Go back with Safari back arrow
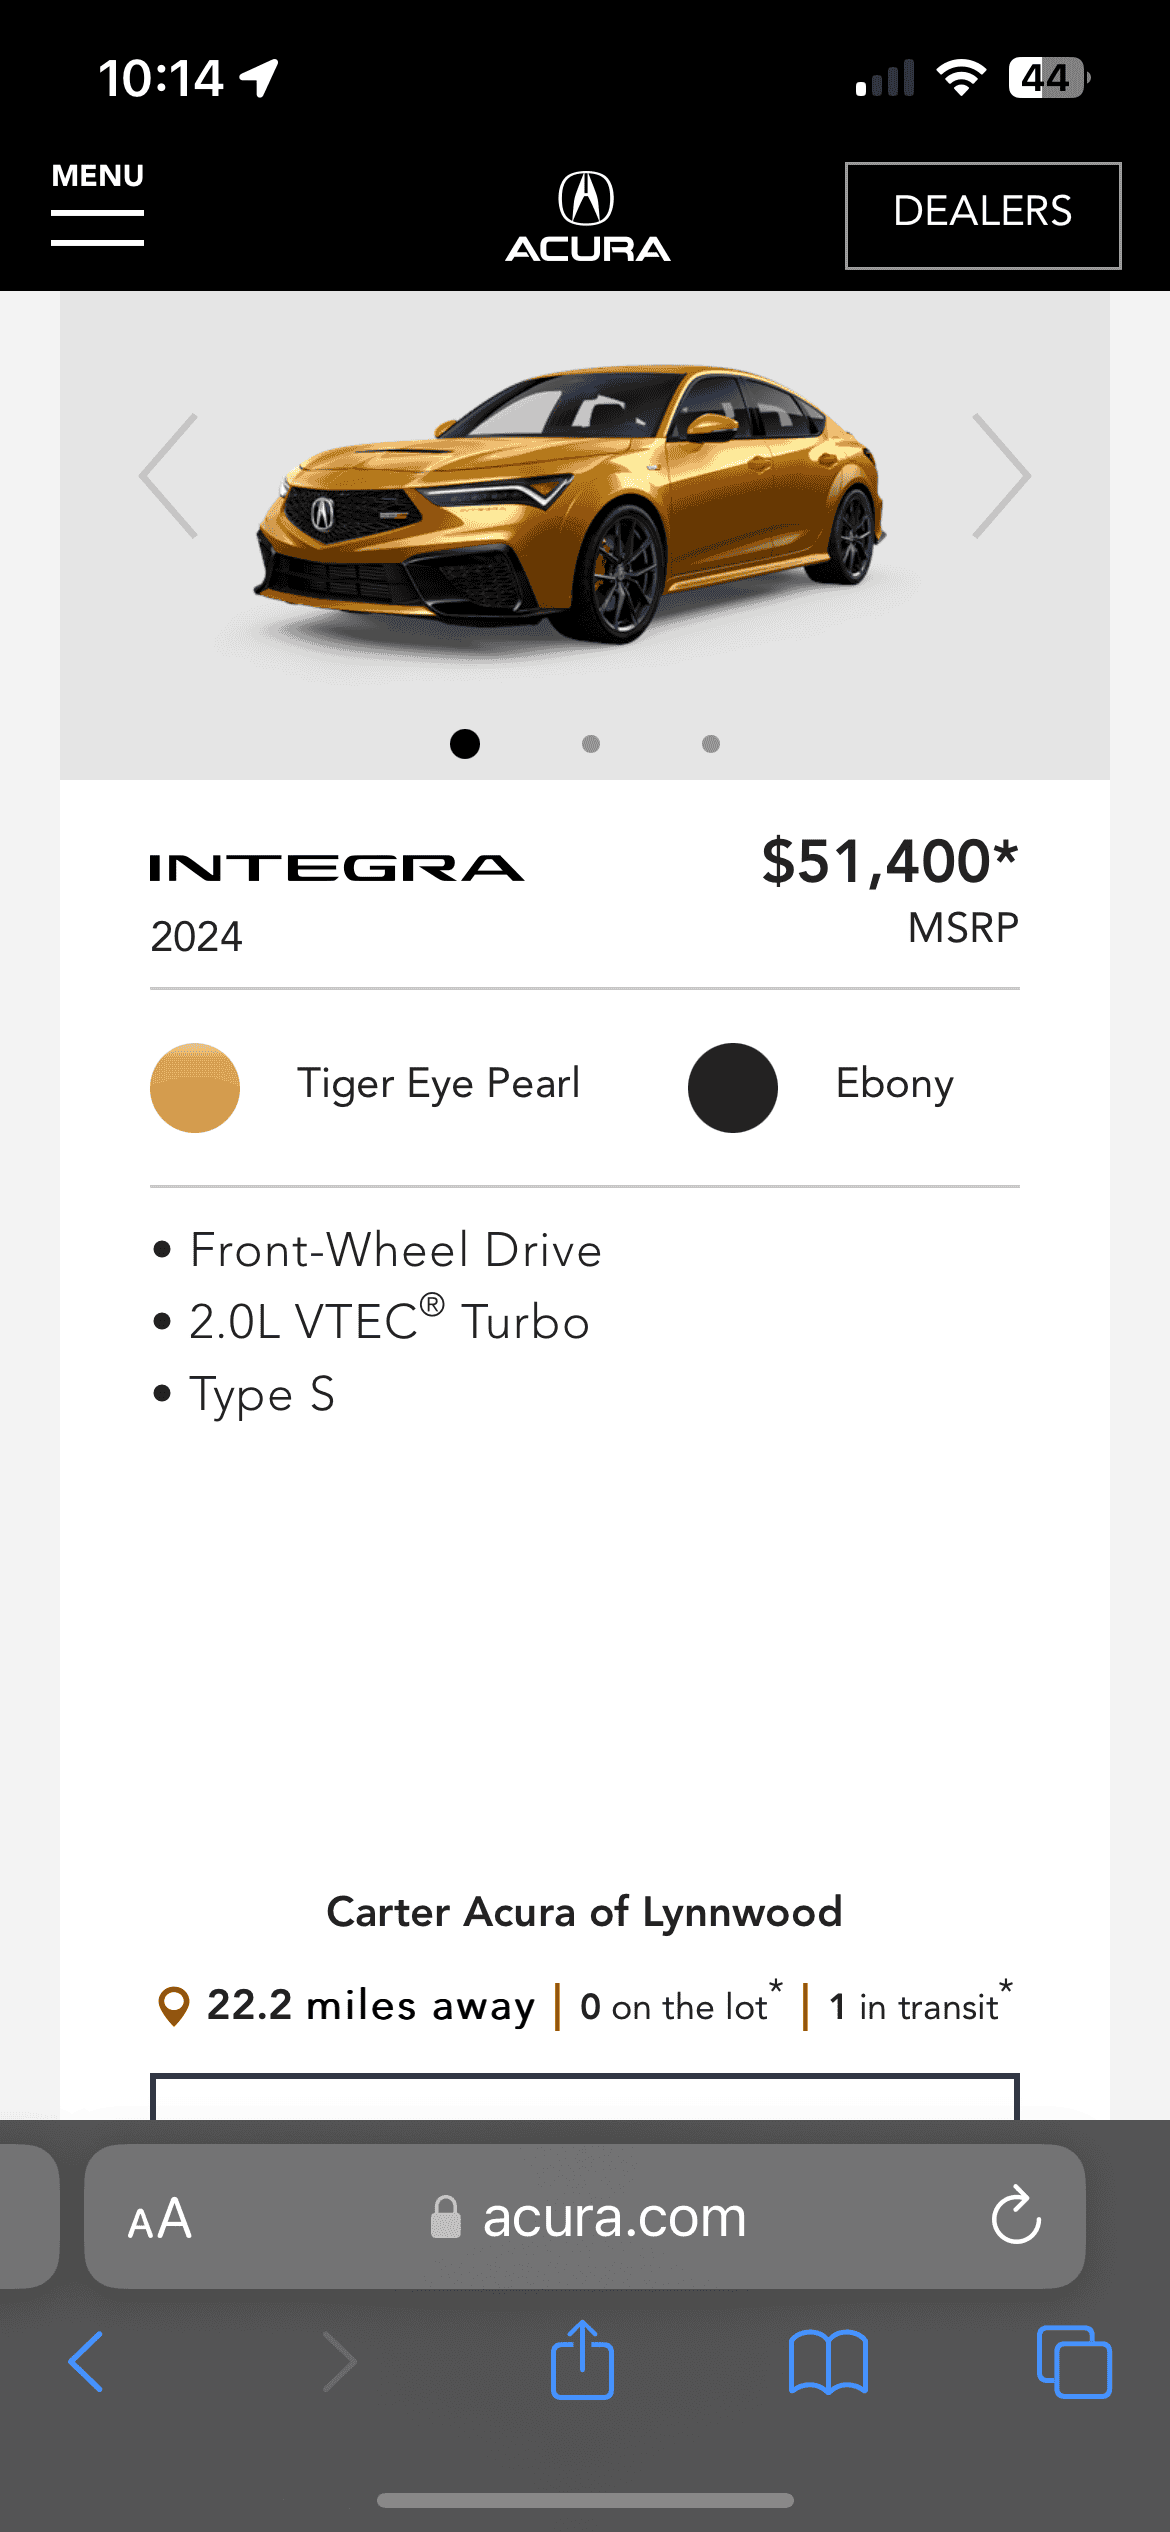1170x2532 pixels. coord(86,2362)
